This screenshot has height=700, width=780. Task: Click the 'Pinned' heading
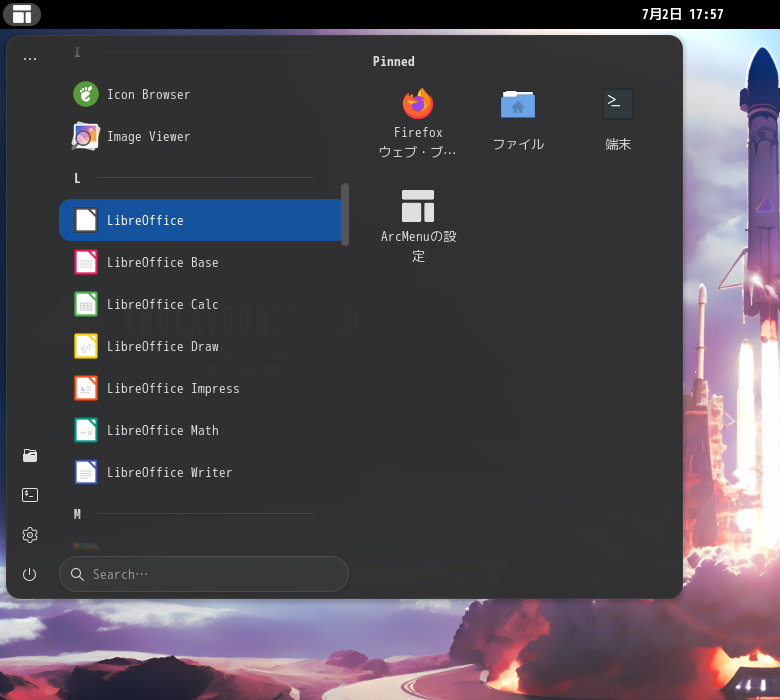(393, 61)
